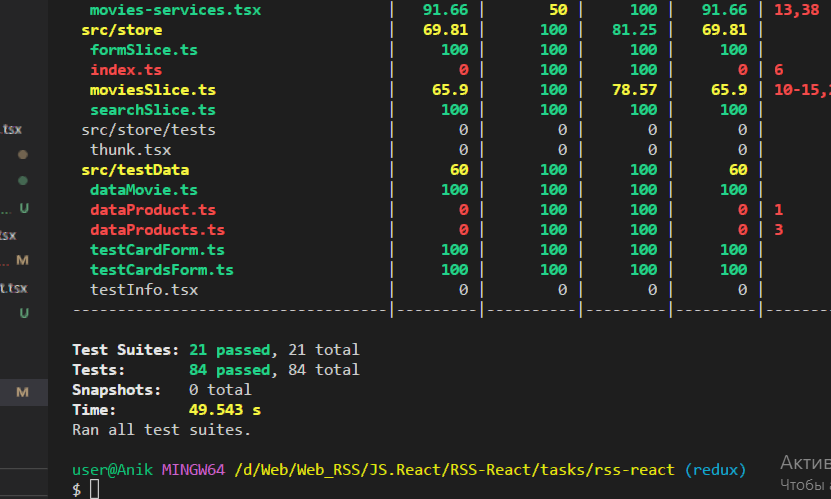The height and width of the screenshot is (499, 831).
Task: Click the formSlice.ts file name
Action: [x=144, y=50]
